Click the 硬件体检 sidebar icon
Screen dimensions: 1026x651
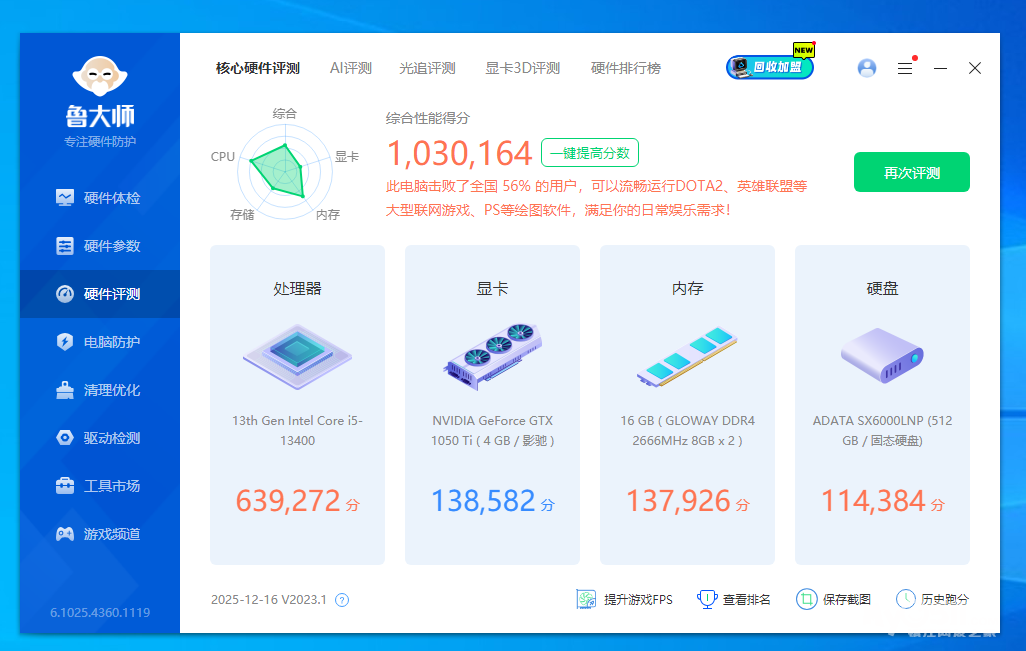65,198
